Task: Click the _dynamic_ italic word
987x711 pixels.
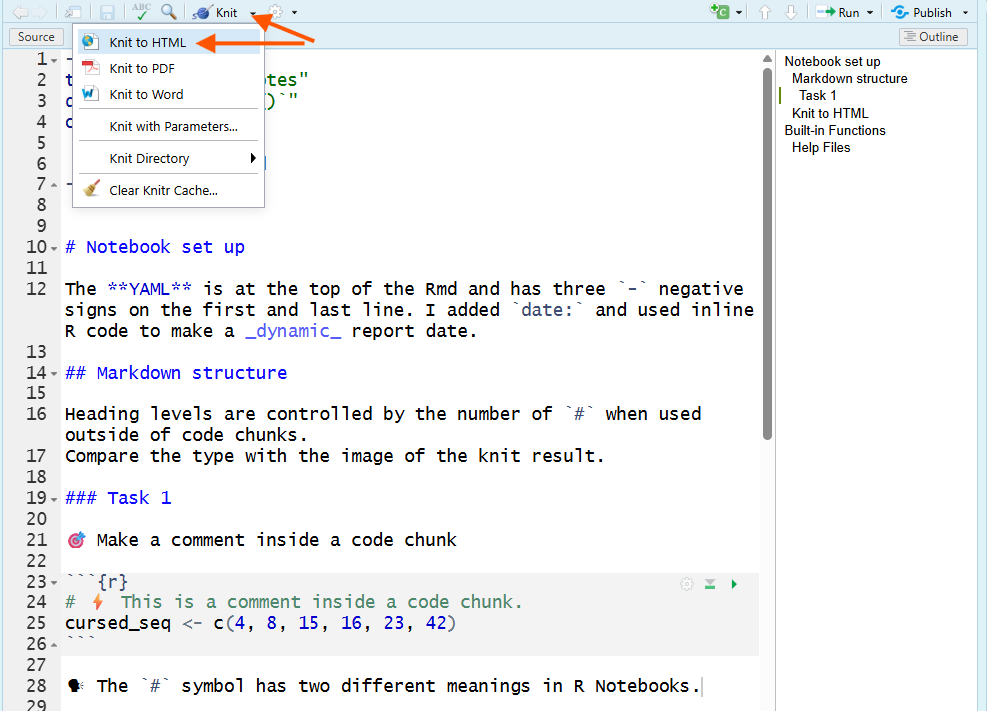Action: [293, 331]
